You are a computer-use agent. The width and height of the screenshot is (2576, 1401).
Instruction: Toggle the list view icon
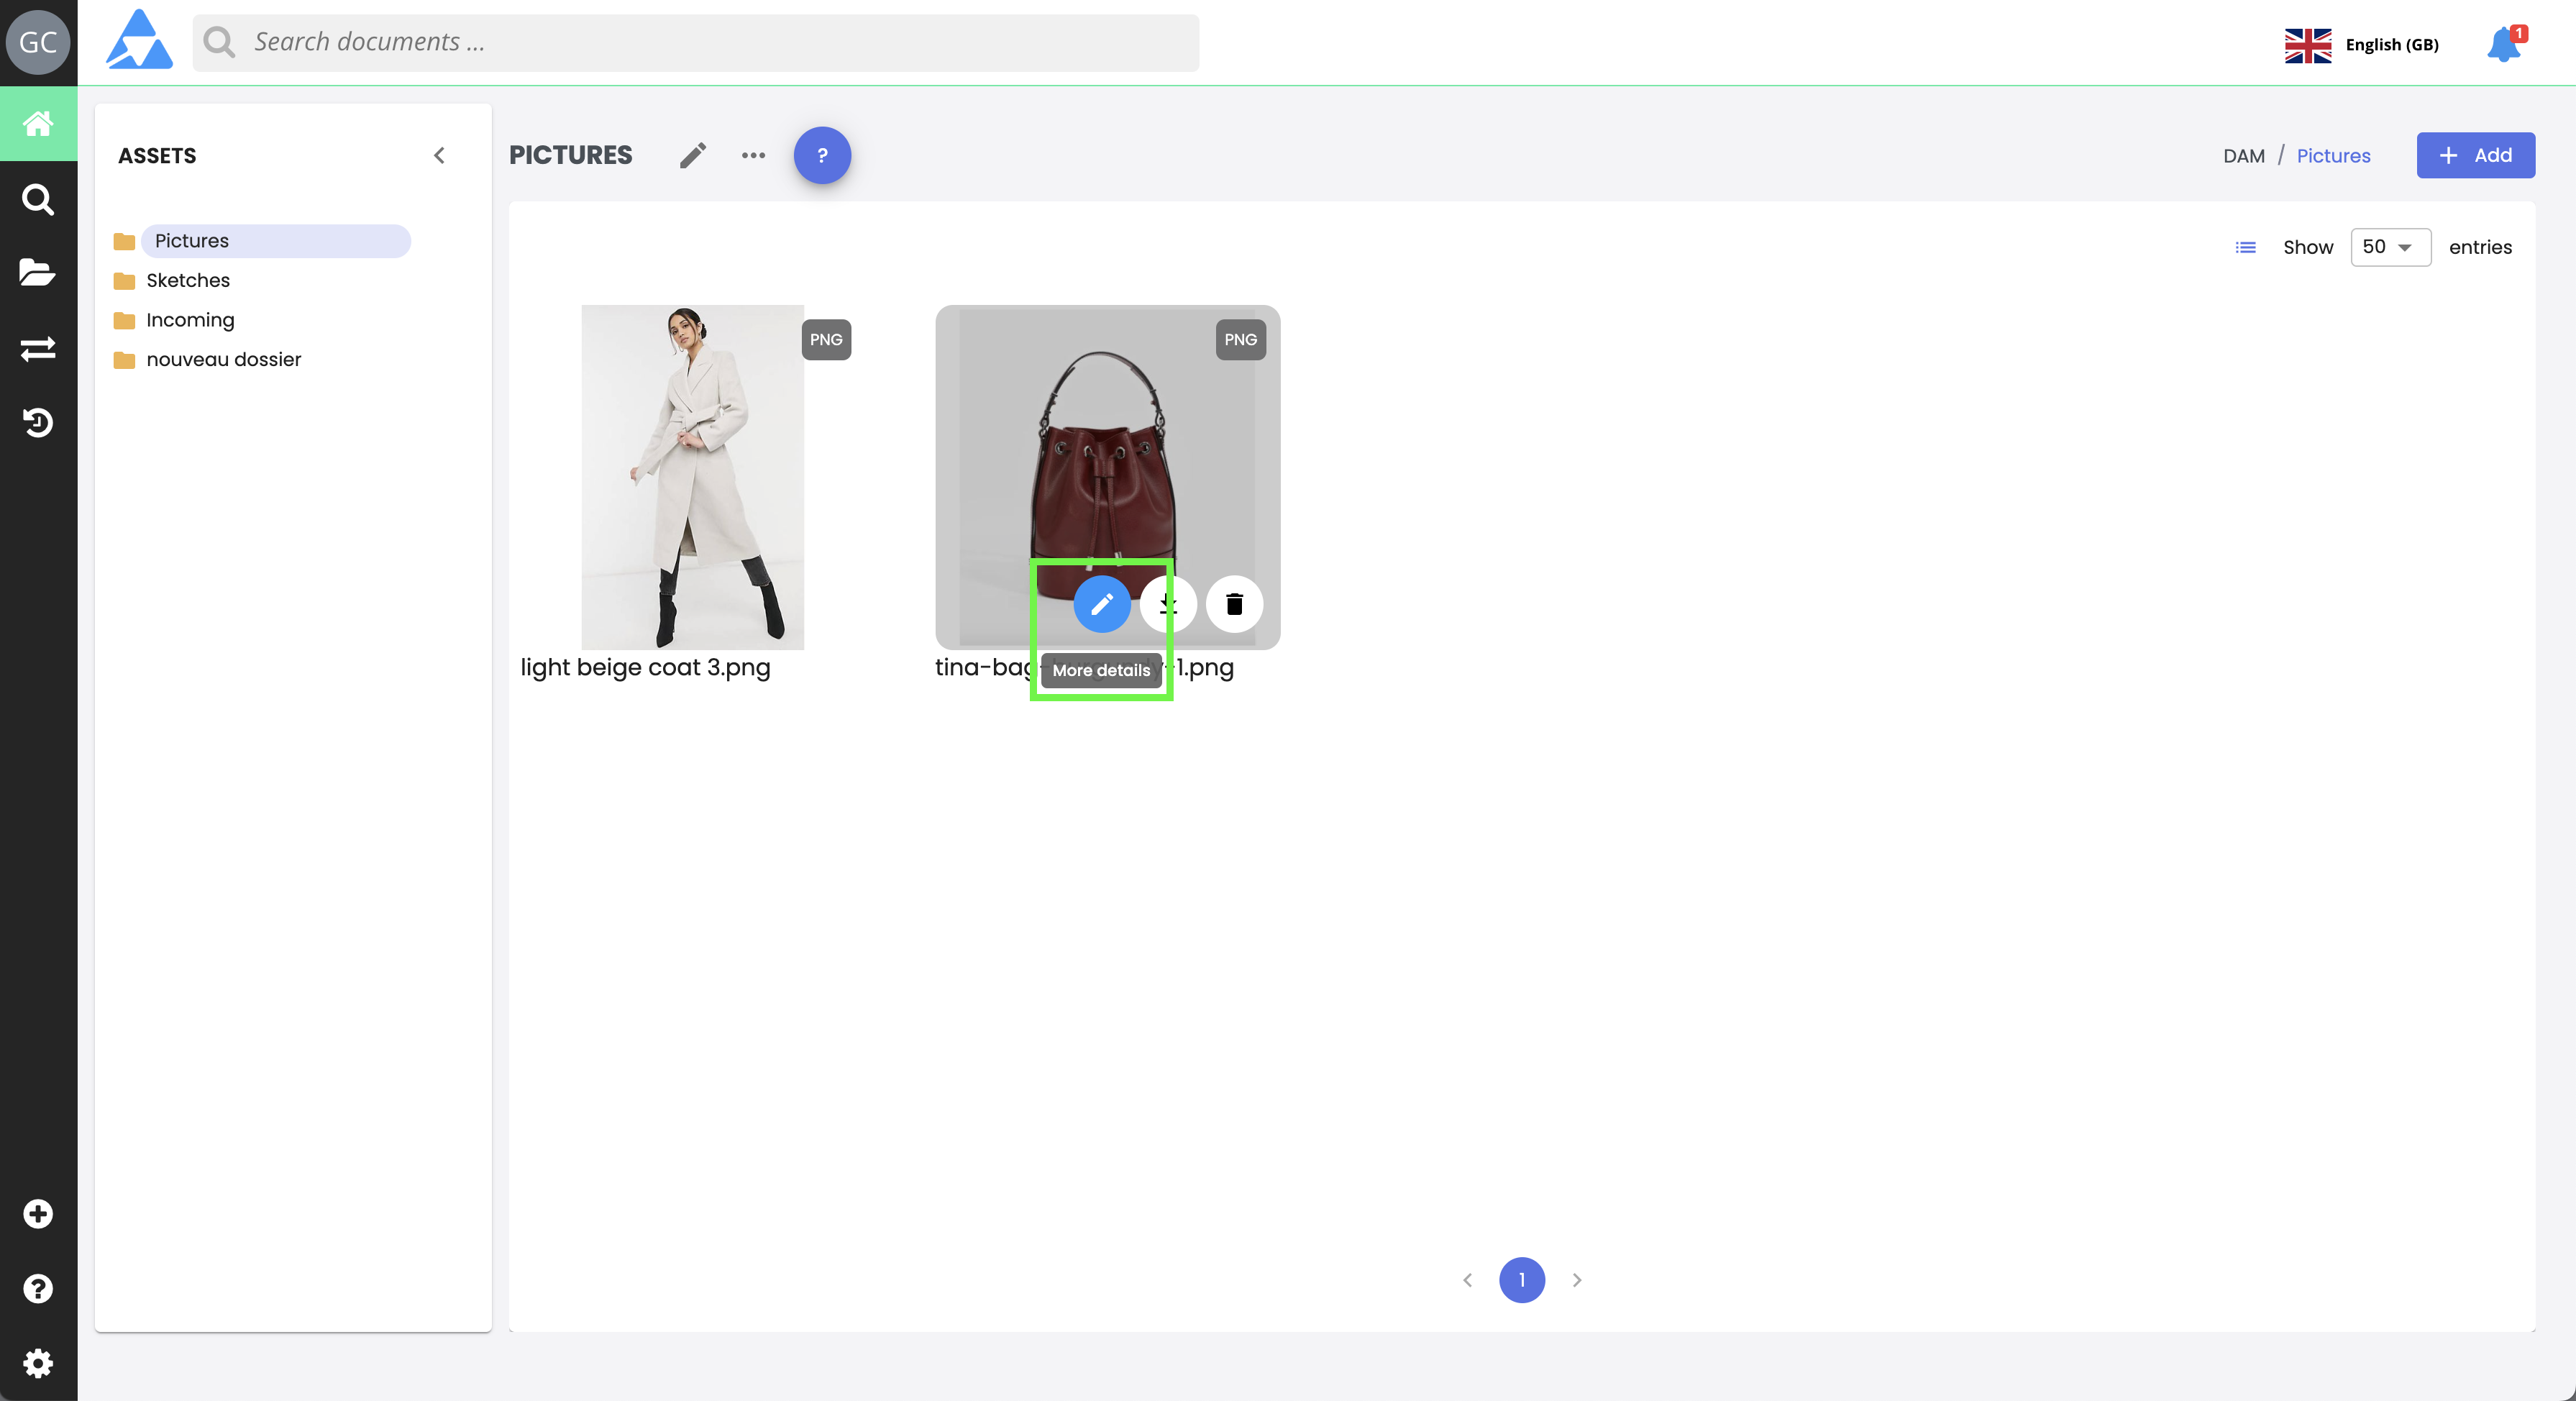click(2245, 247)
